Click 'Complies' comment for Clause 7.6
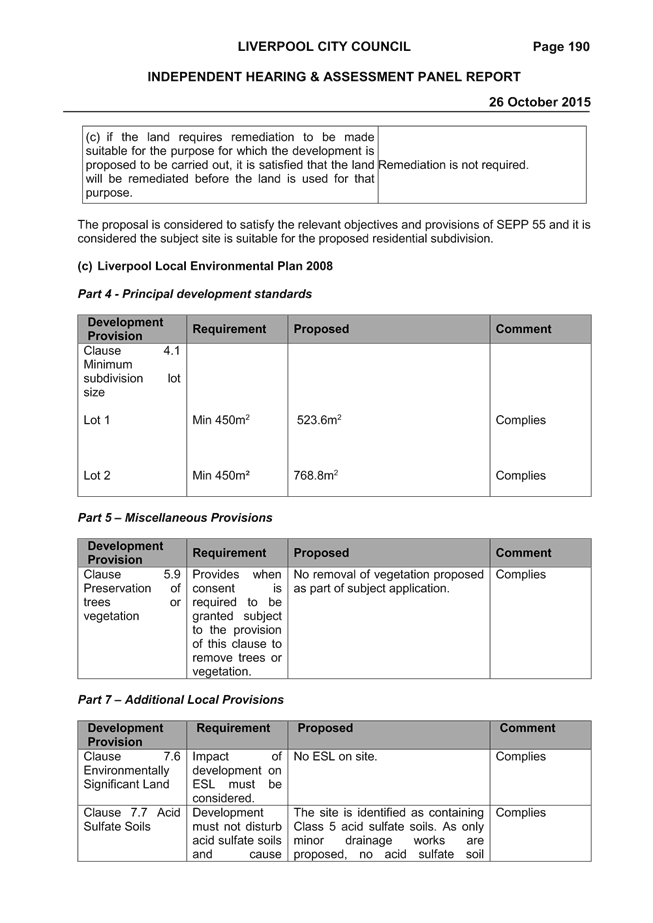The width and height of the screenshot is (653, 923). coord(521,756)
